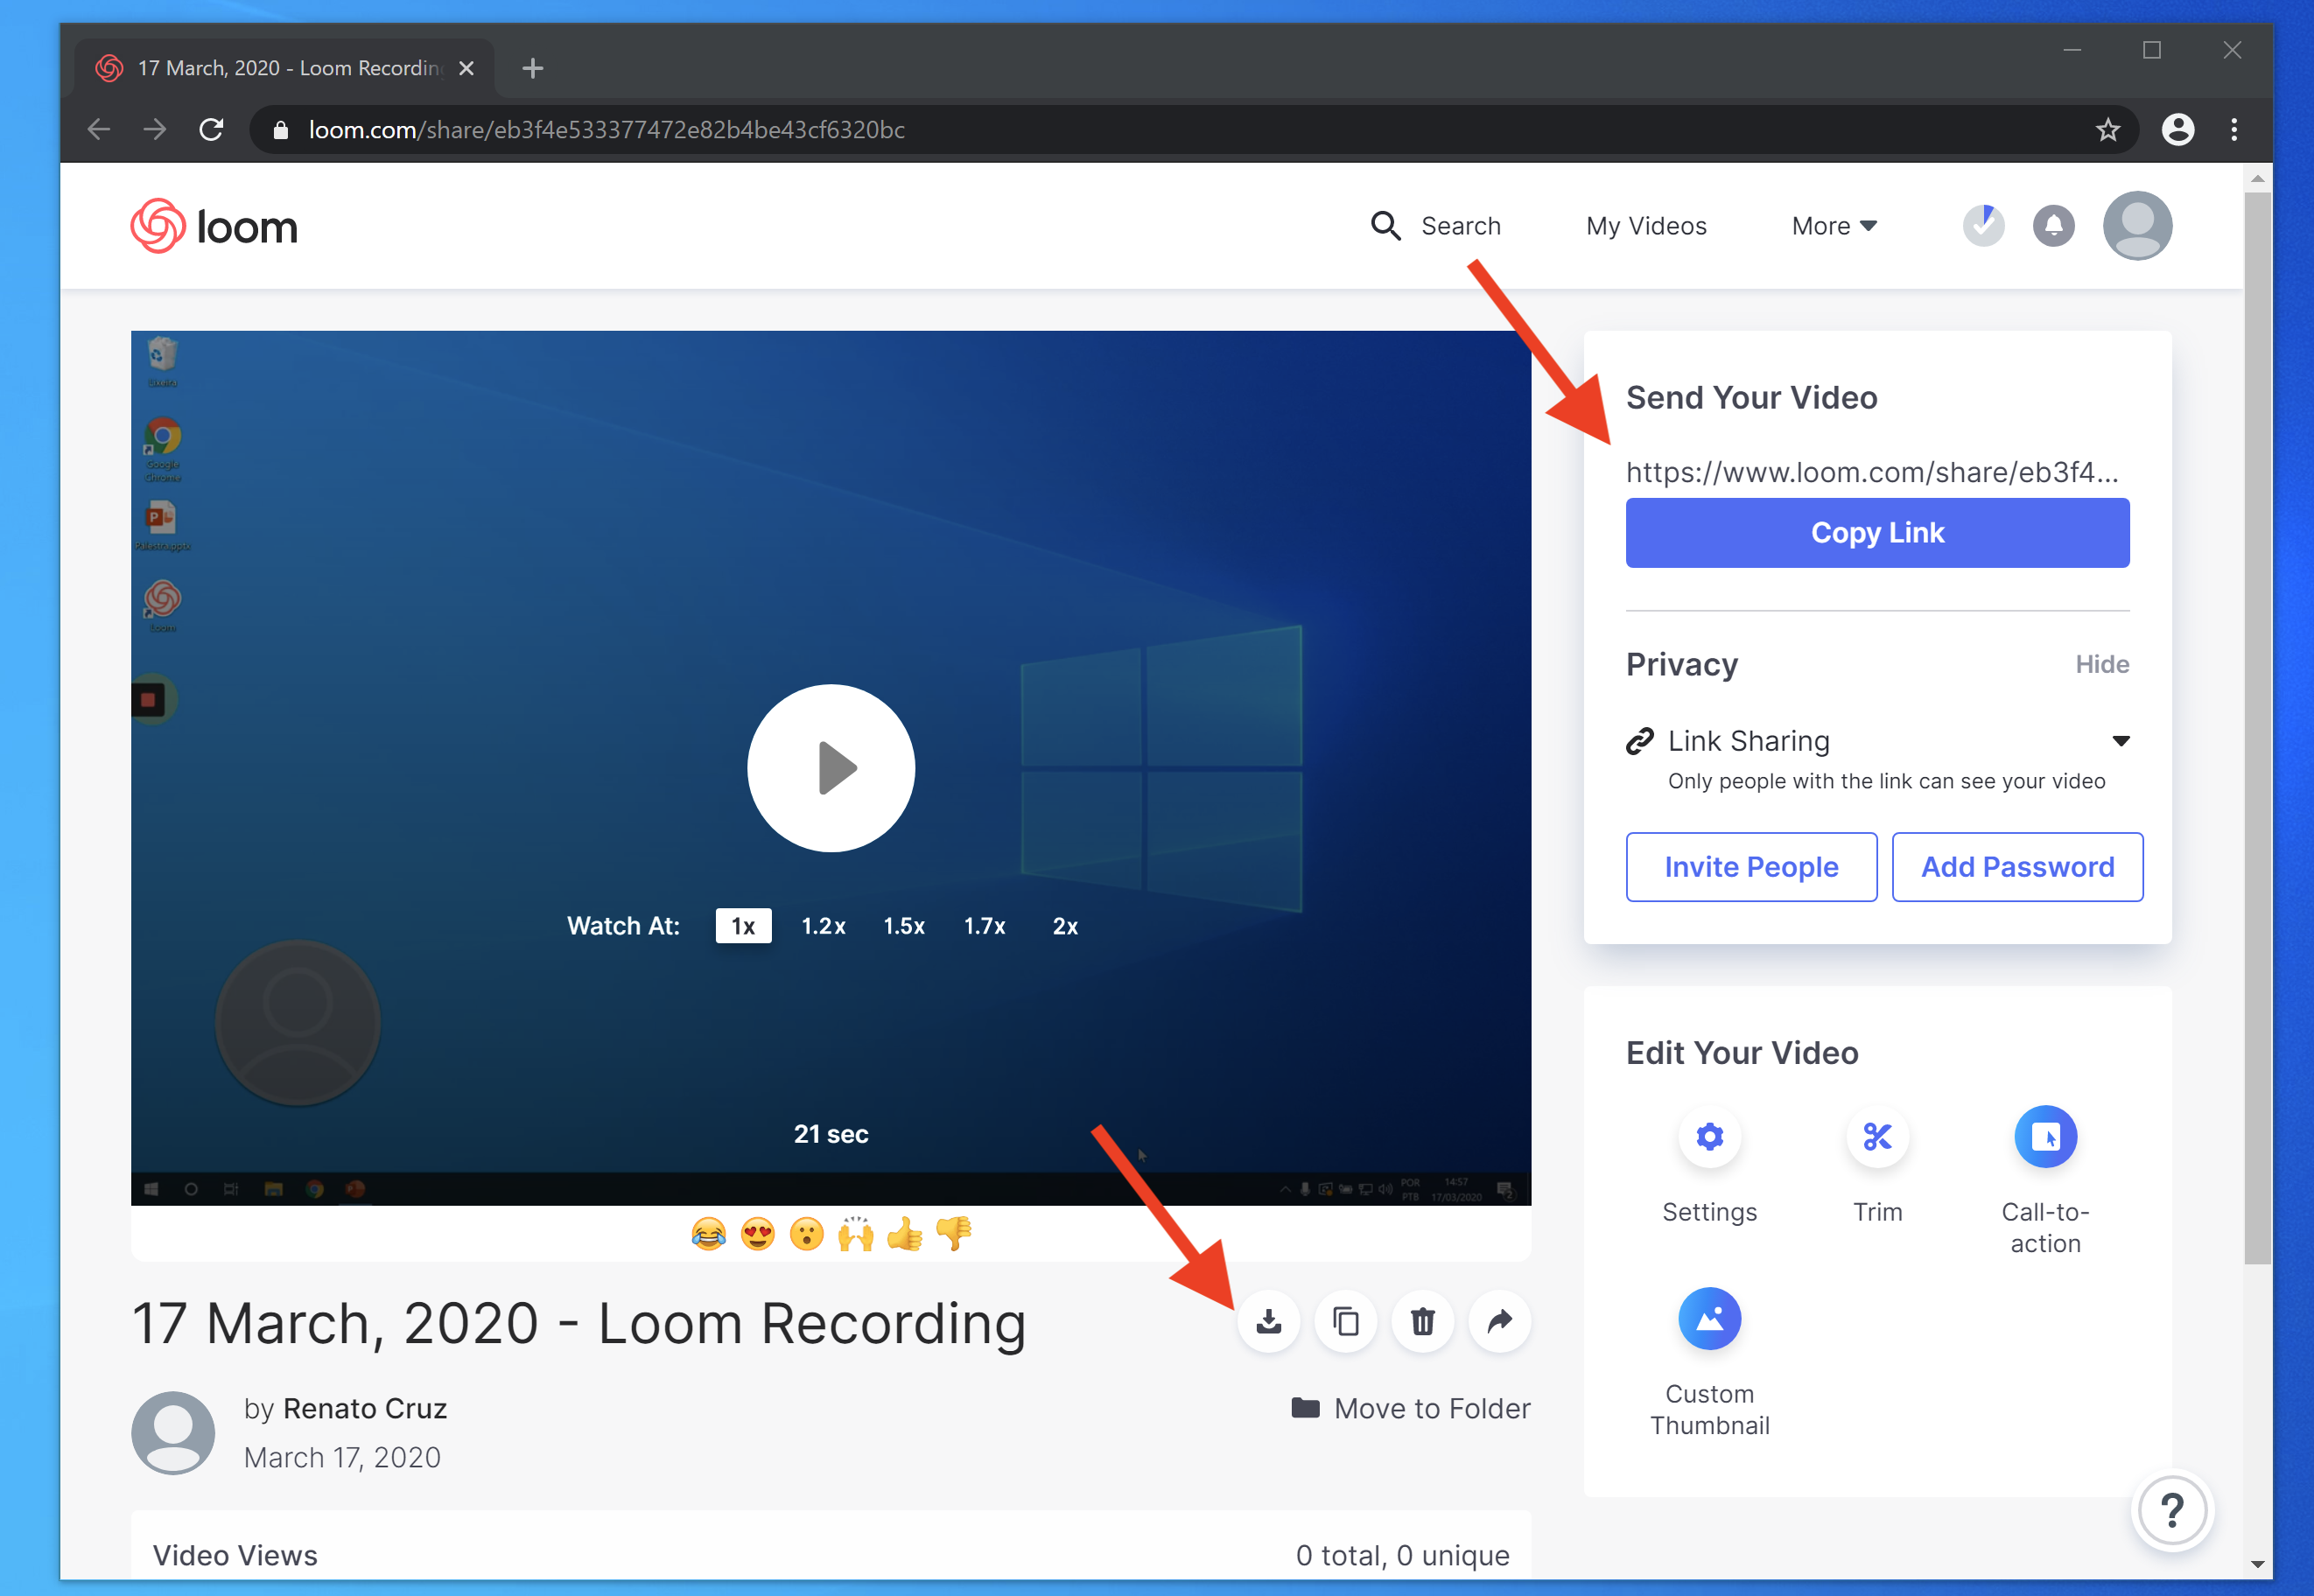This screenshot has width=2314, height=1596.
Task: Open the user profile avatar menu
Action: (x=2137, y=225)
